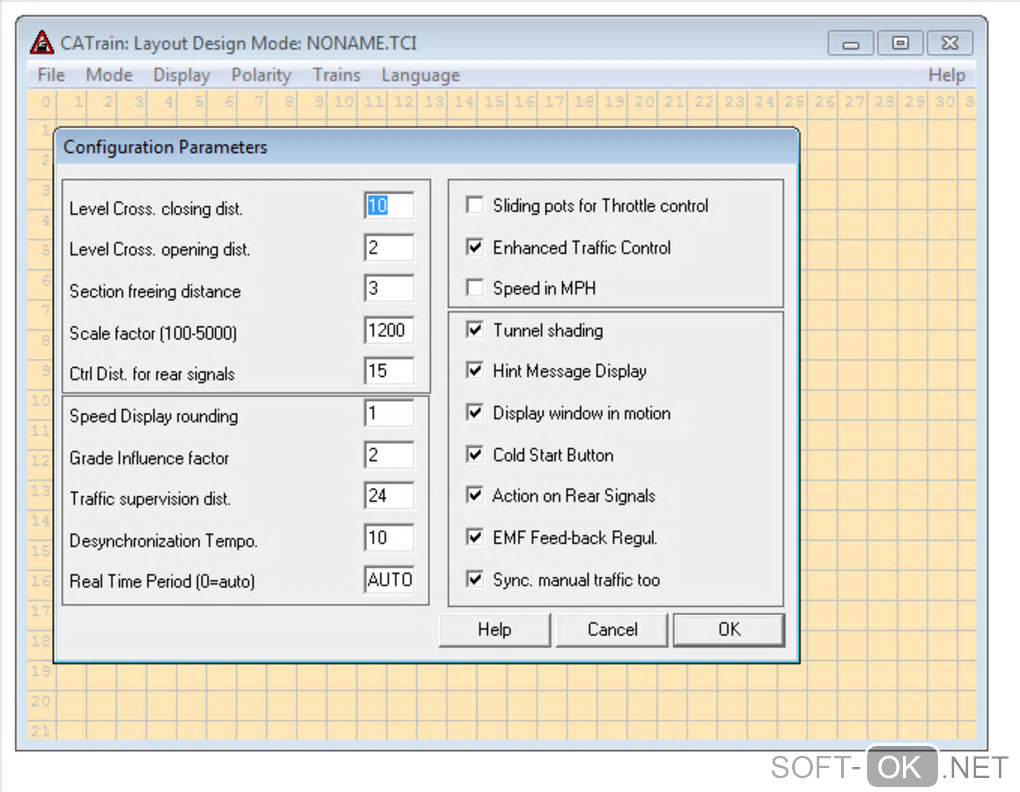This screenshot has width=1020, height=792.
Task: Click the Help button in dialog
Action: 494,629
